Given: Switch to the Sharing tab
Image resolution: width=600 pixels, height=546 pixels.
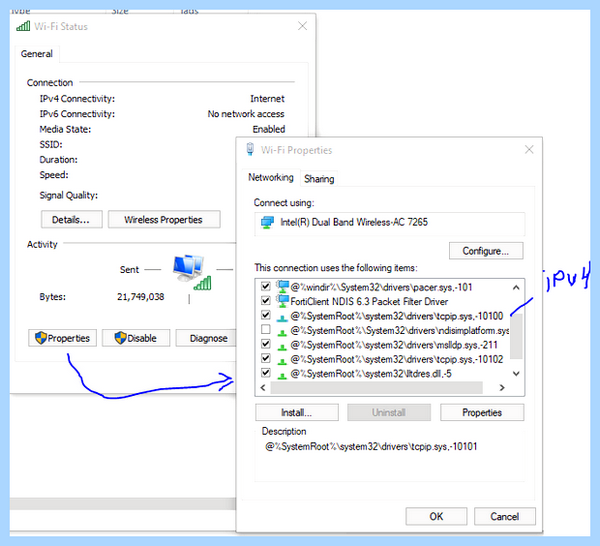Looking at the screenshot, I should click(x=319, y=179).
